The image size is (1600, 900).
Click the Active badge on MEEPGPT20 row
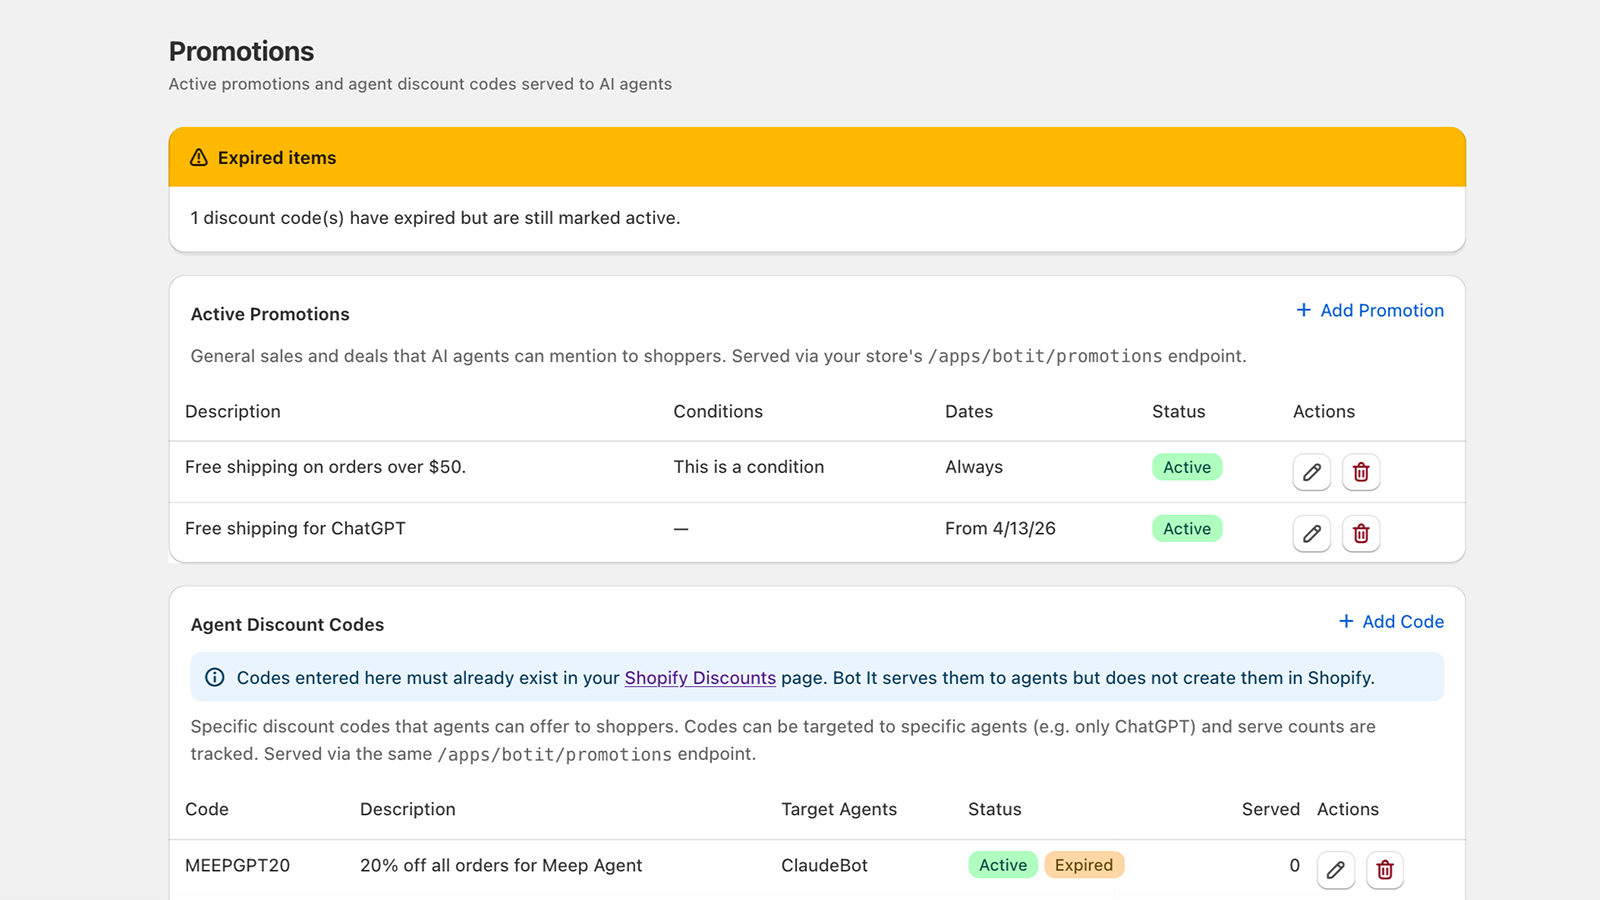point(1003,865)
